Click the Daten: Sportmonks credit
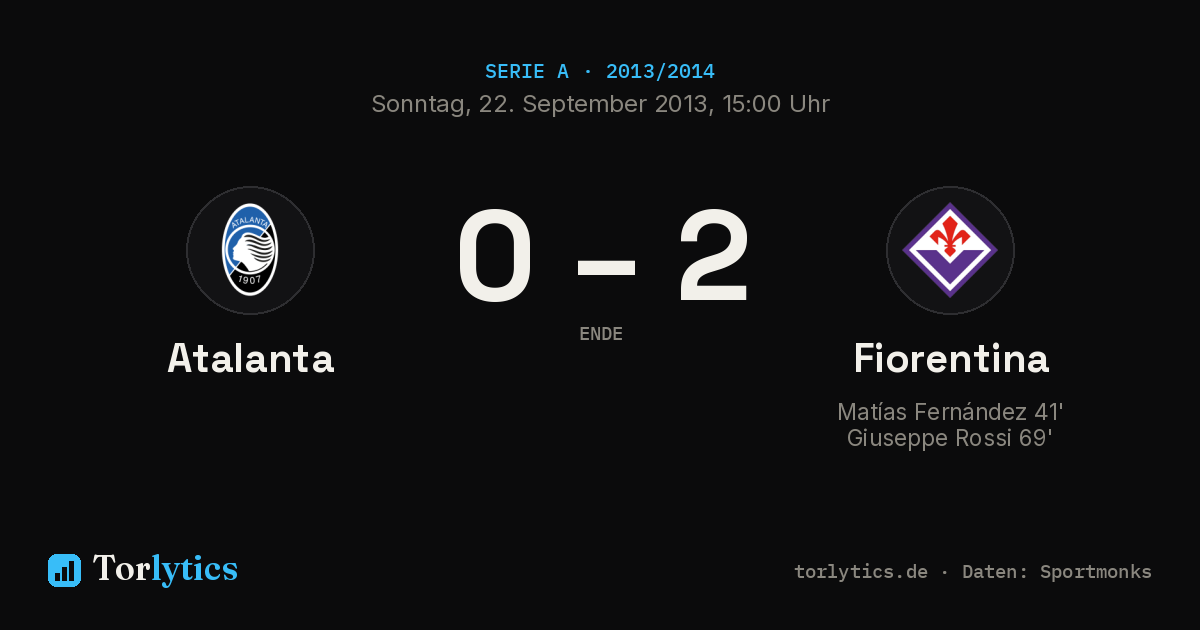The image size is (1200, 630). (x=1057, y=572)
